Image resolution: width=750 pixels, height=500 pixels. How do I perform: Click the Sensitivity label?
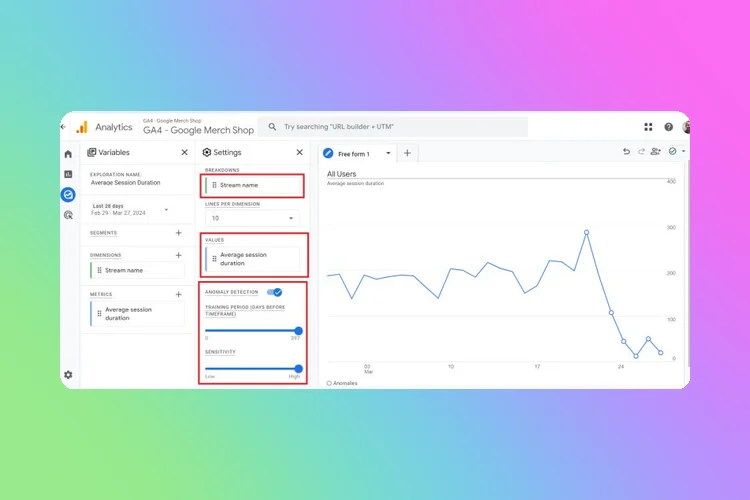[220, 352]
